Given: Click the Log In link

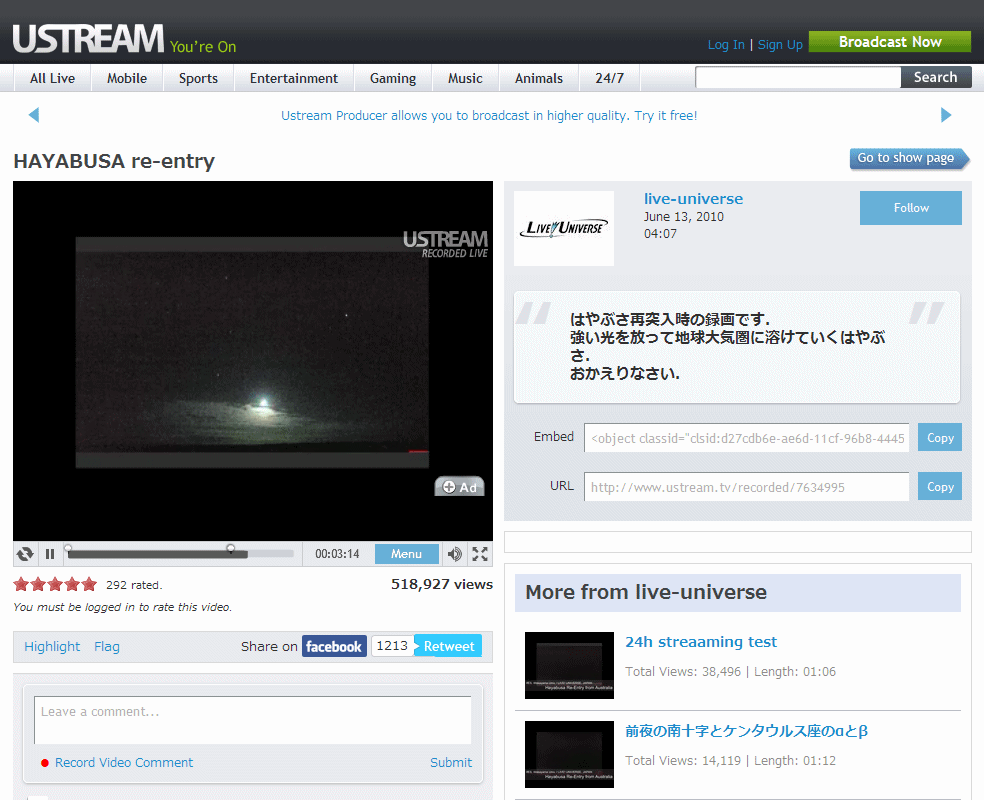Looking at the screenshot, I should (726, 45).
